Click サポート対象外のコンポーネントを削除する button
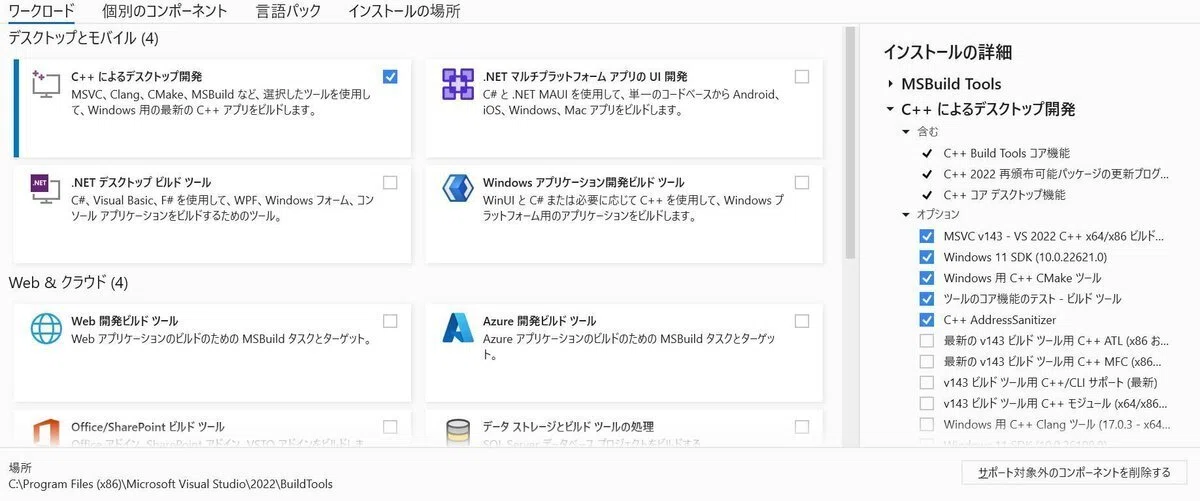1200x501 pixels. (x=1073, y=472)
